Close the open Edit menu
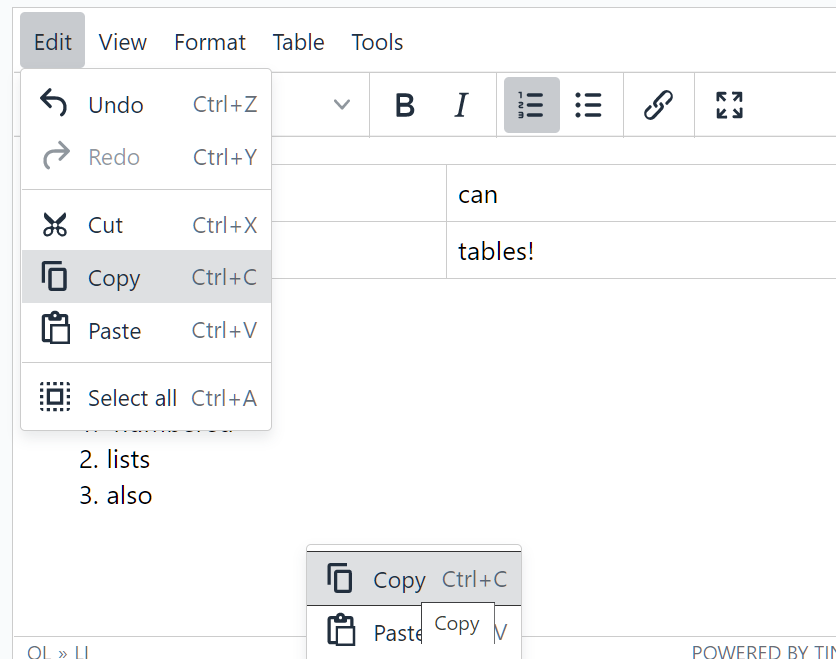The image size is (836, 659). point(53,42)
